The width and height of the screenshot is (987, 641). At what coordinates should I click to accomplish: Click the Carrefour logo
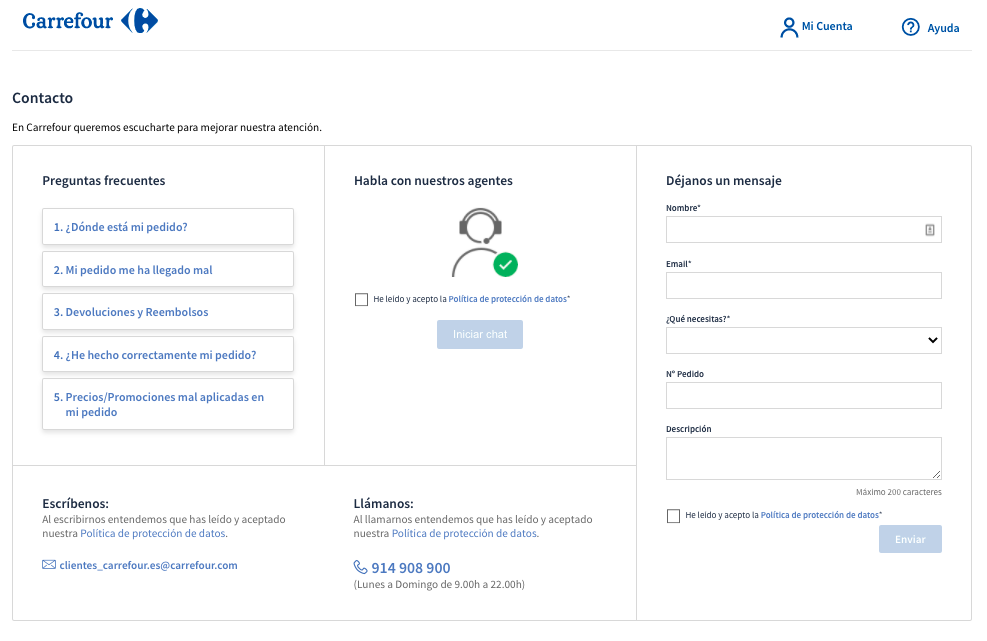pyautogui.click(x=90, y=20)
